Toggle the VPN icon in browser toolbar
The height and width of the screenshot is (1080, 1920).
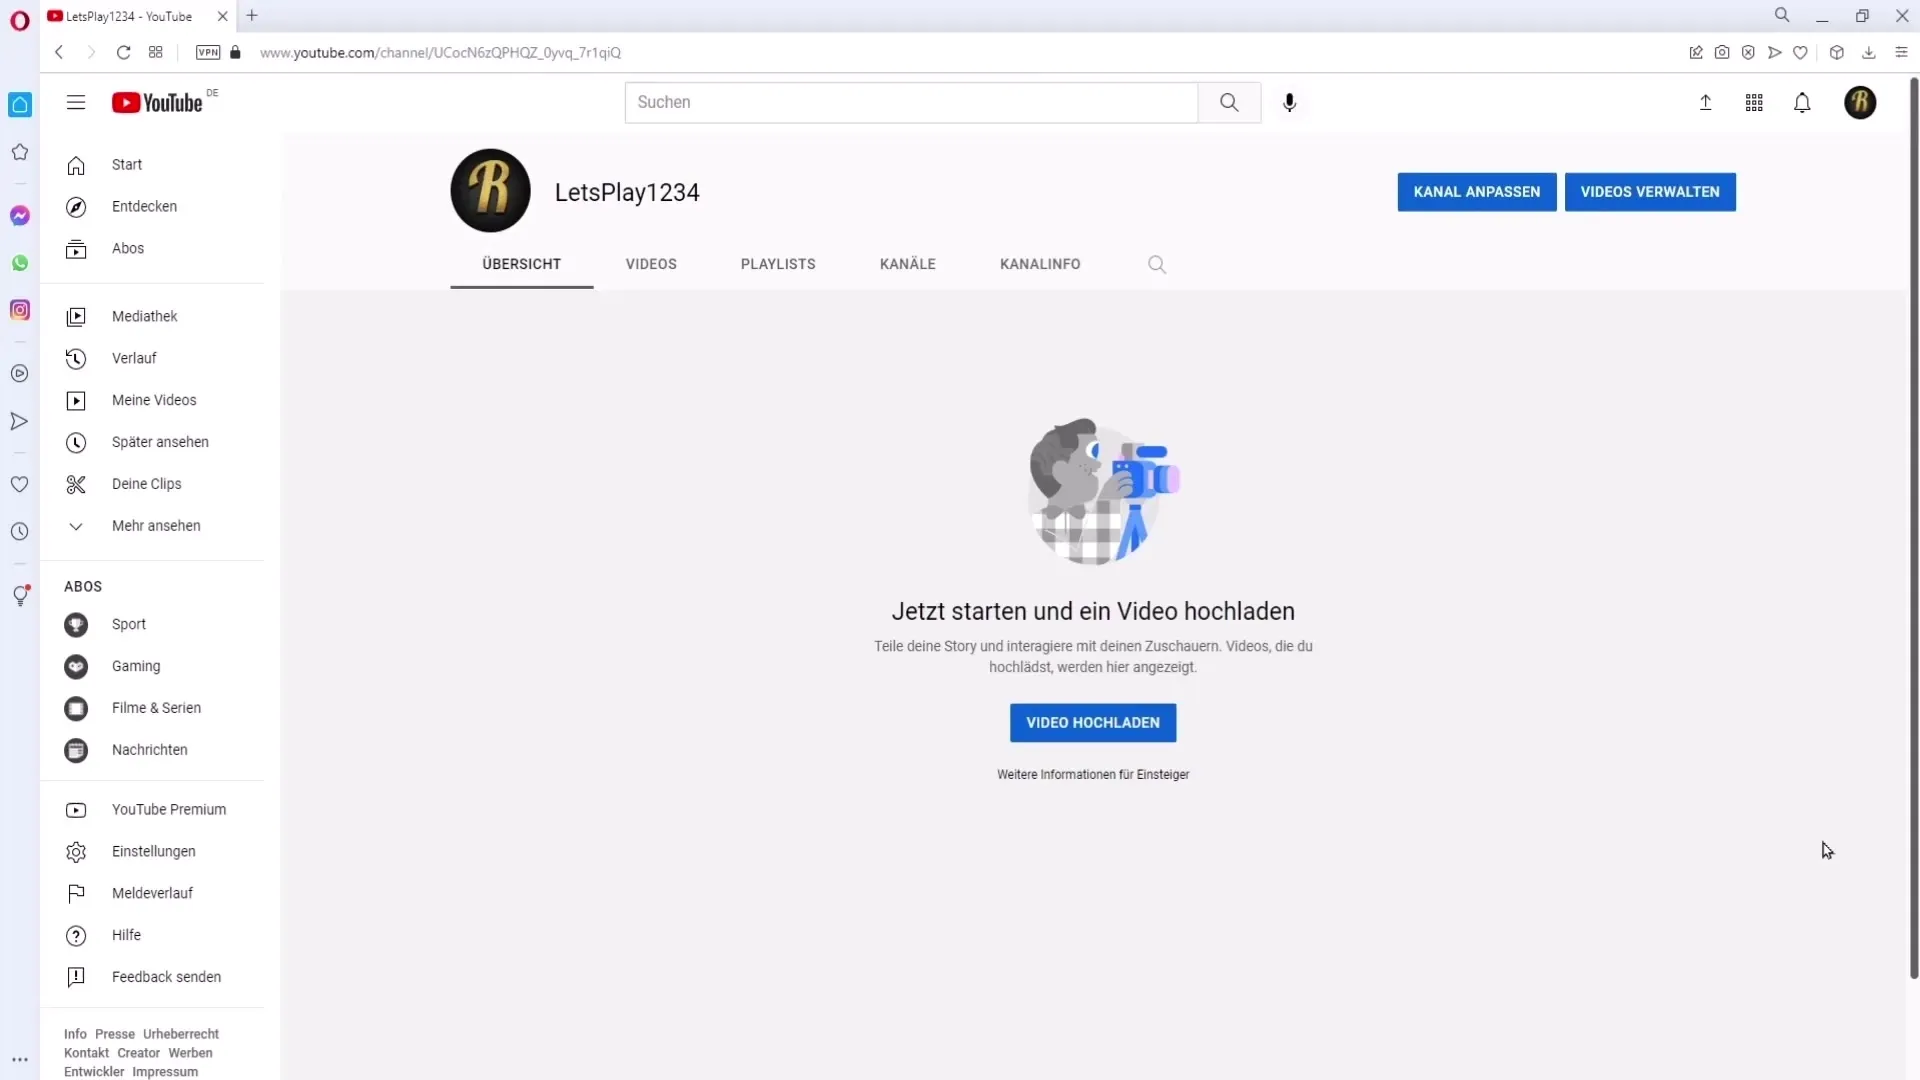(207, 53)
